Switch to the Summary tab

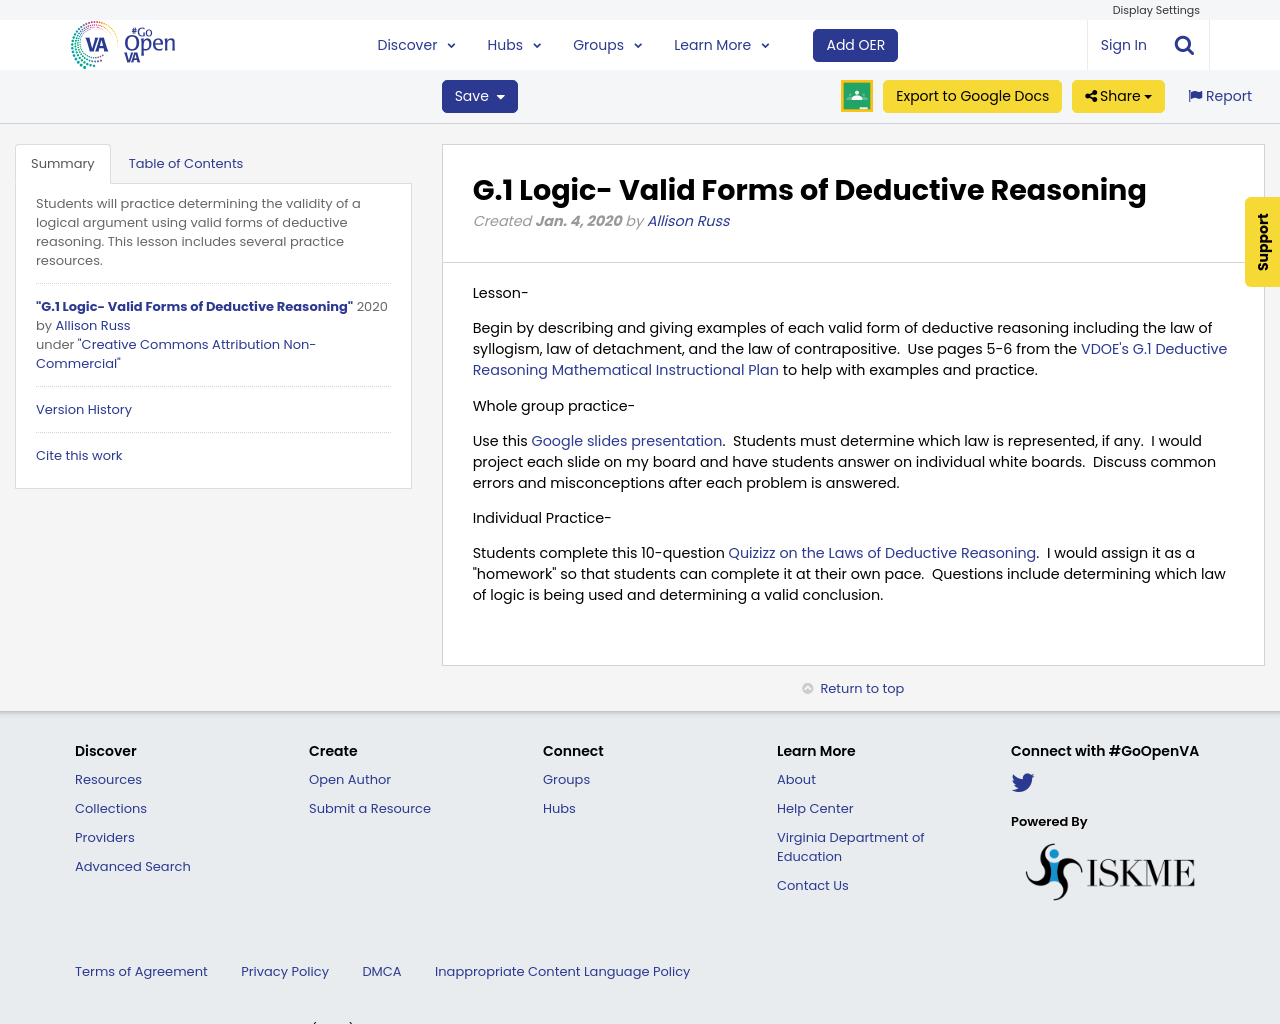(63, 164)
